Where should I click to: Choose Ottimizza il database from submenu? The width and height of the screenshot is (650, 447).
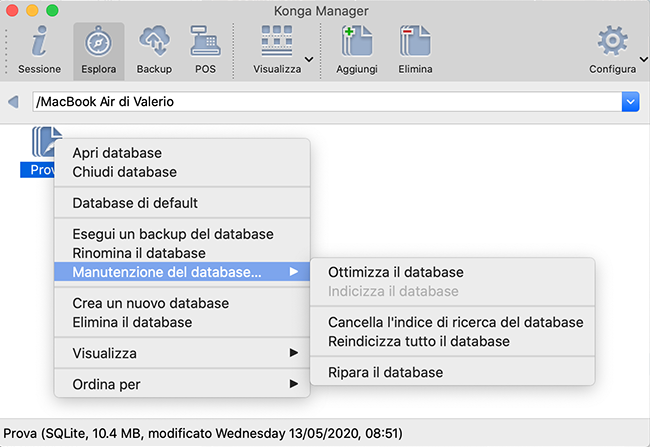click(396, 272)
